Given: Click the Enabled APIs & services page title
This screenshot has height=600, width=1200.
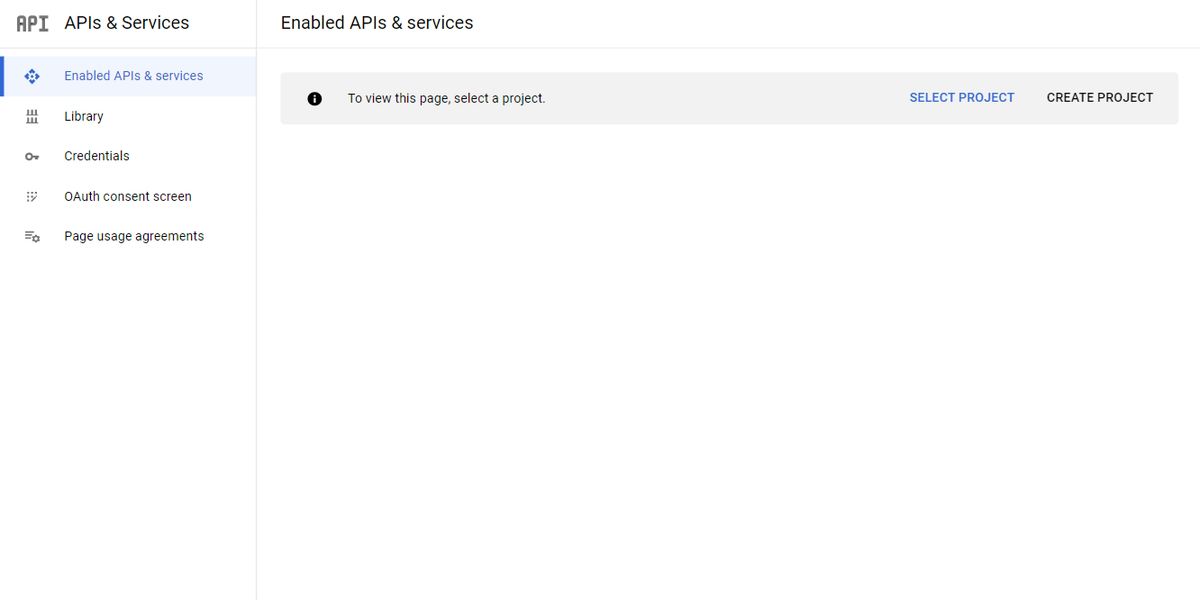Looking at the screenshot, I should (x=377, y=23).
